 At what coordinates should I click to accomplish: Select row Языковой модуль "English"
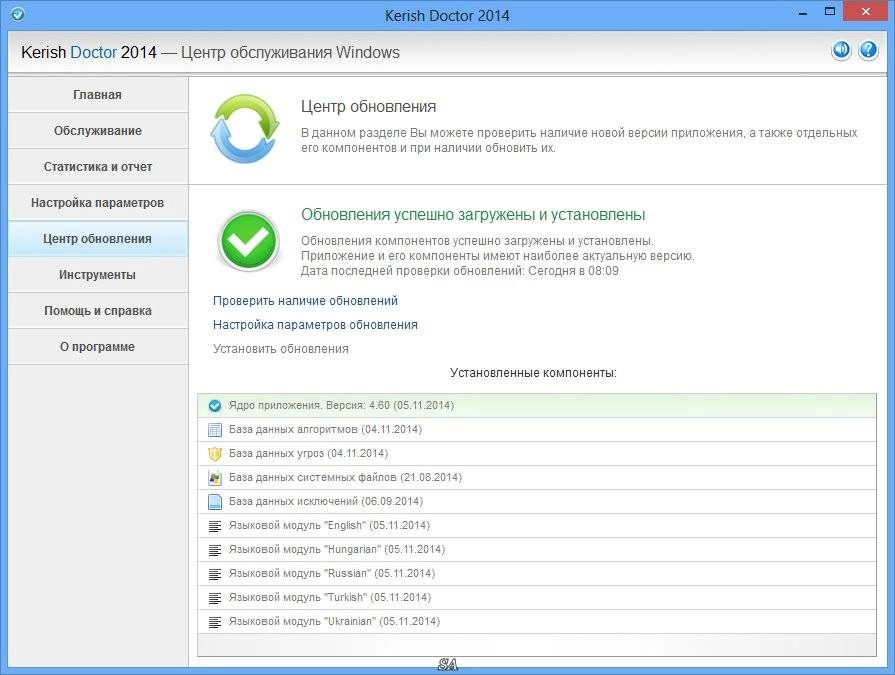[x=537, y=526]
